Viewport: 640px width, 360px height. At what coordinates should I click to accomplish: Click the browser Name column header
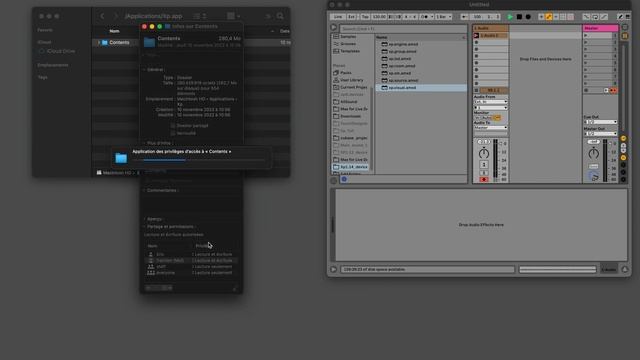421,37
